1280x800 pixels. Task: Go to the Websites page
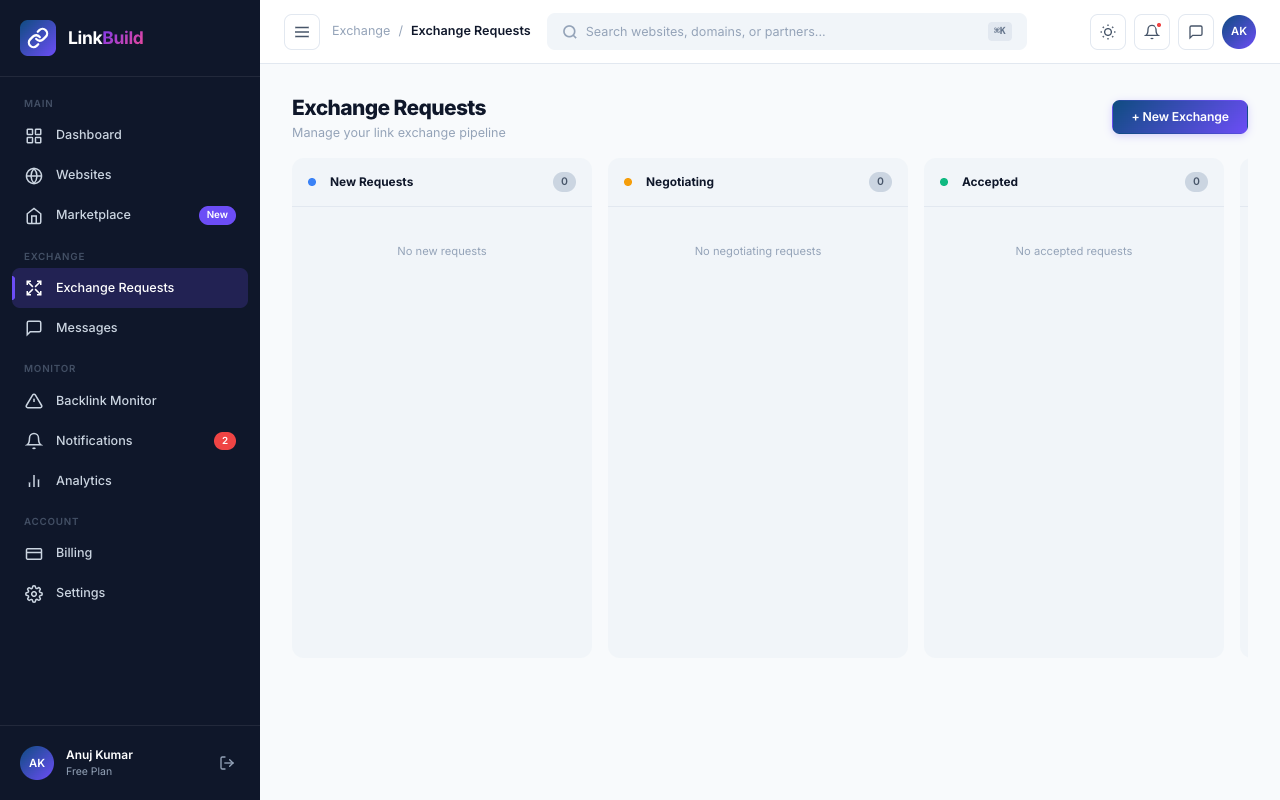click(130, 175)
